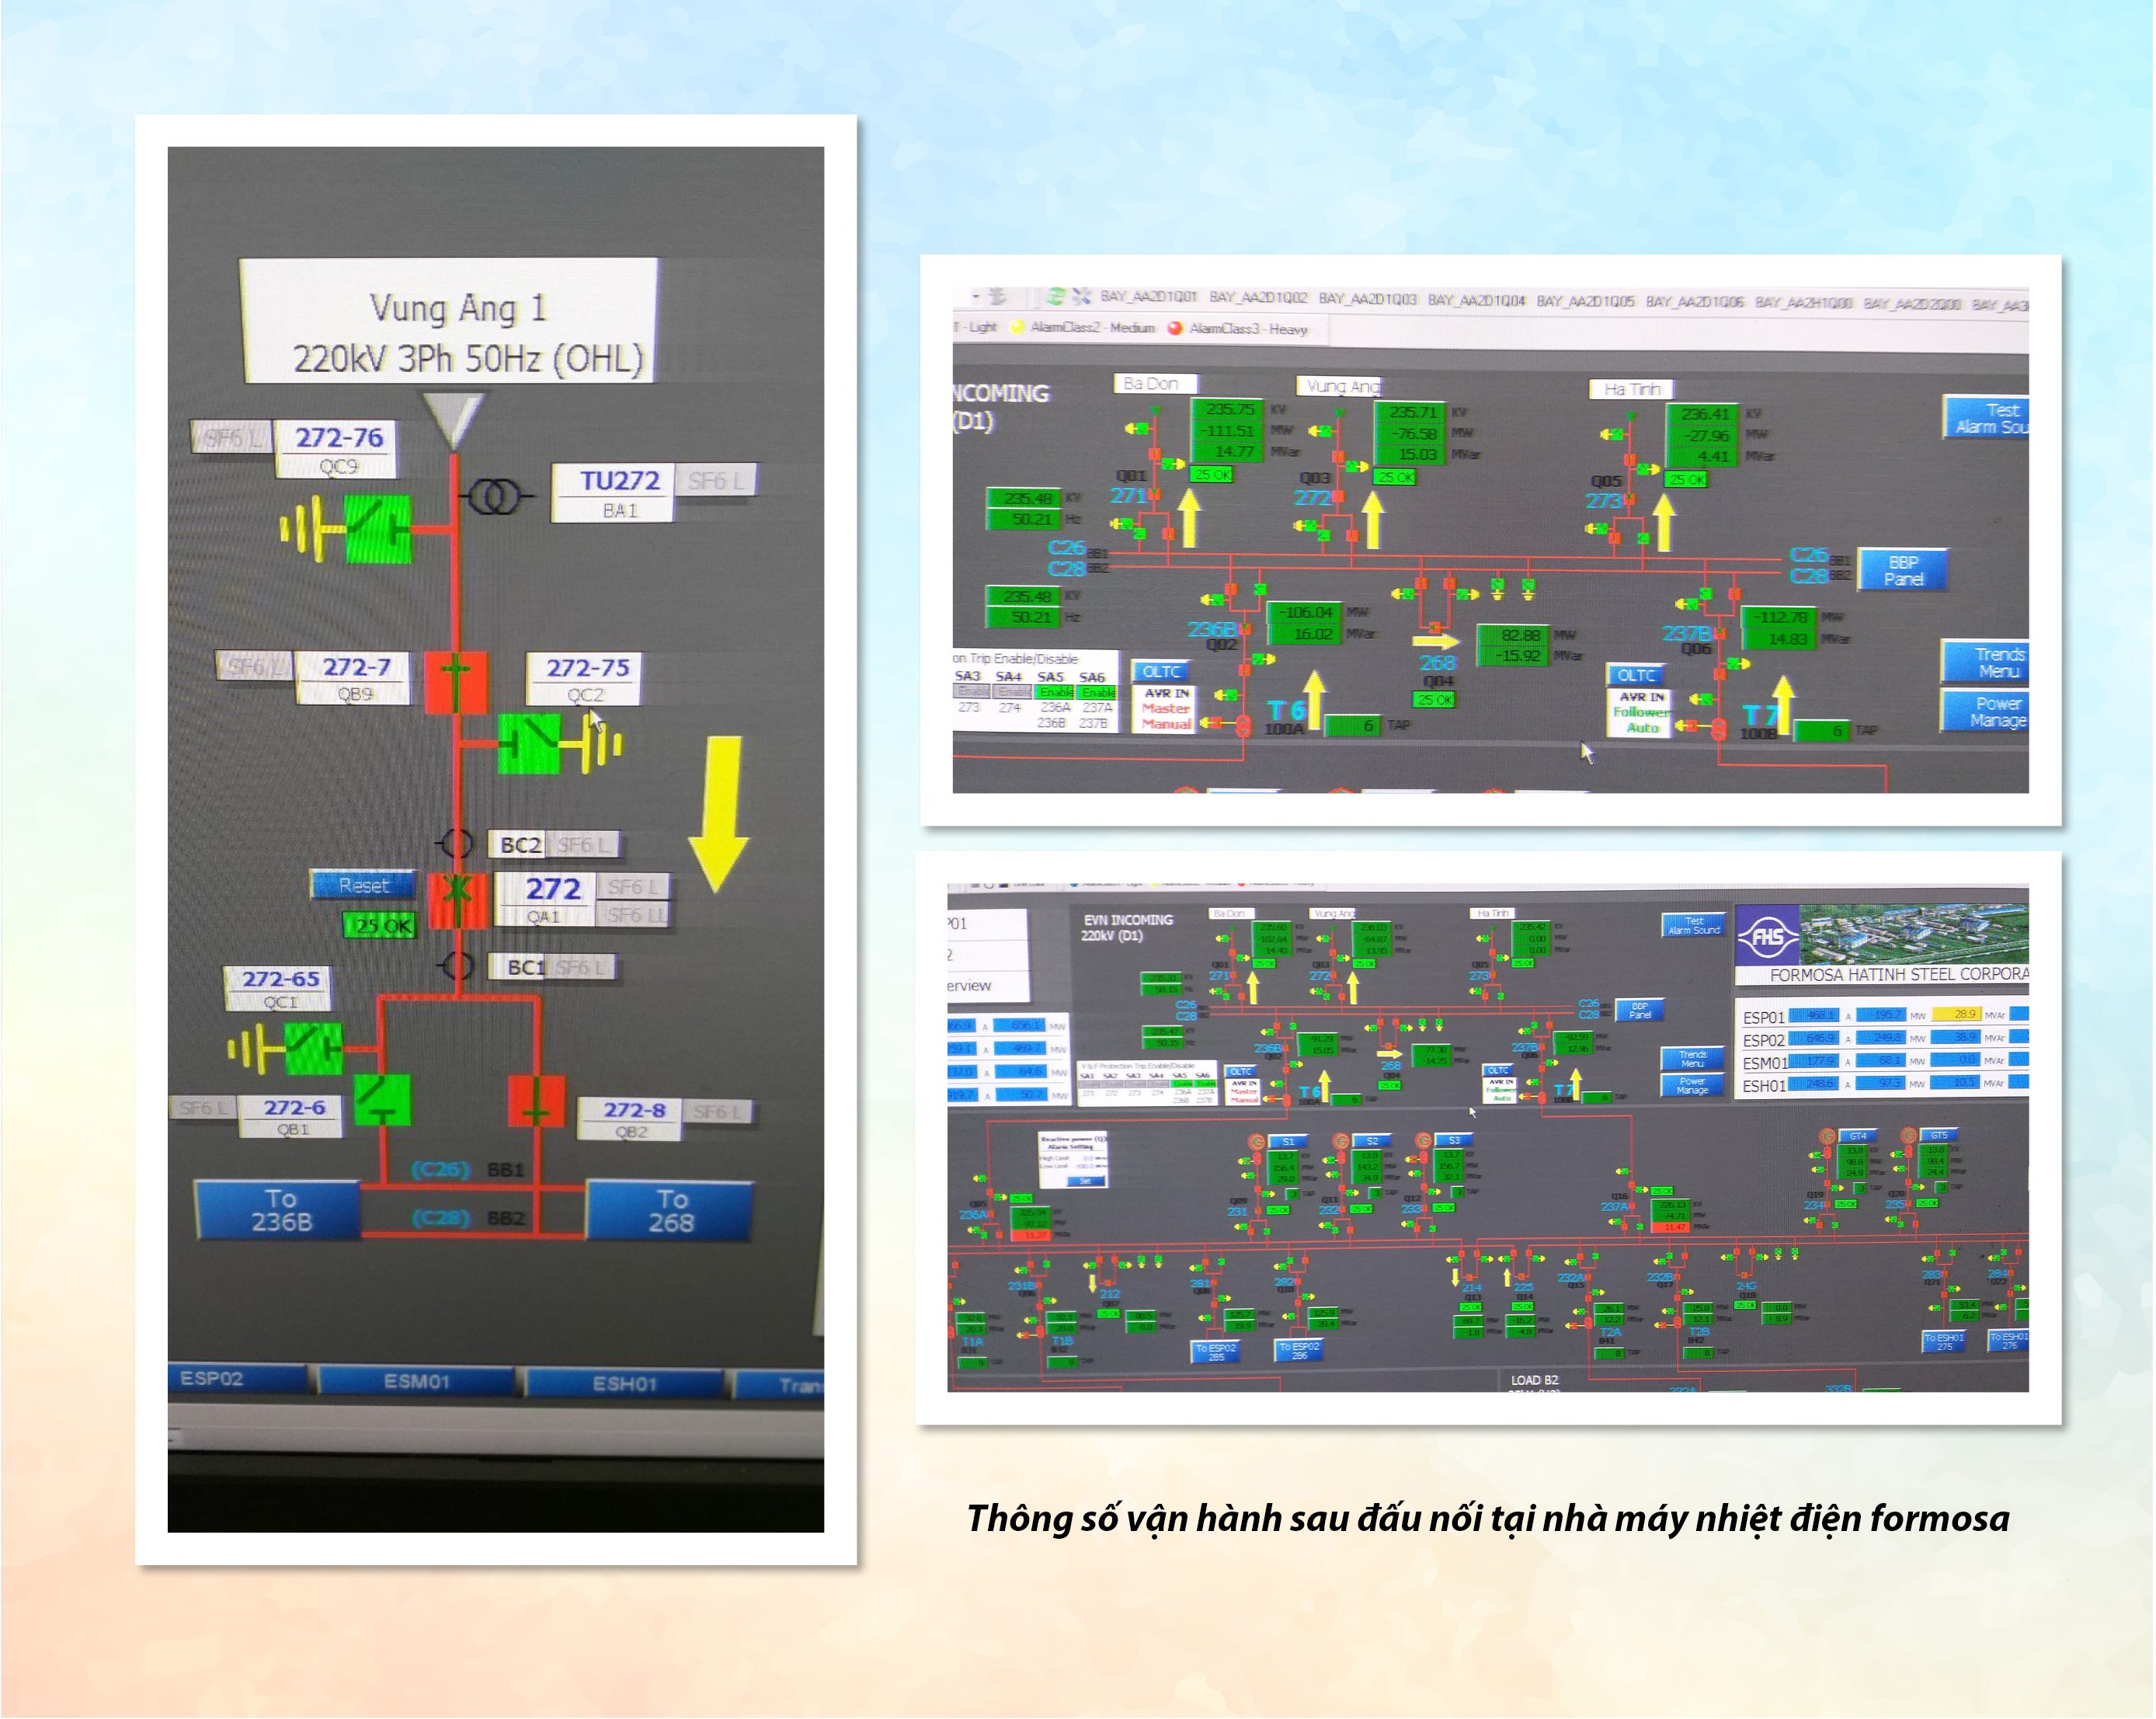Click the red 272-8 QB2 disconnector symbol

[x=537, y=1100]
